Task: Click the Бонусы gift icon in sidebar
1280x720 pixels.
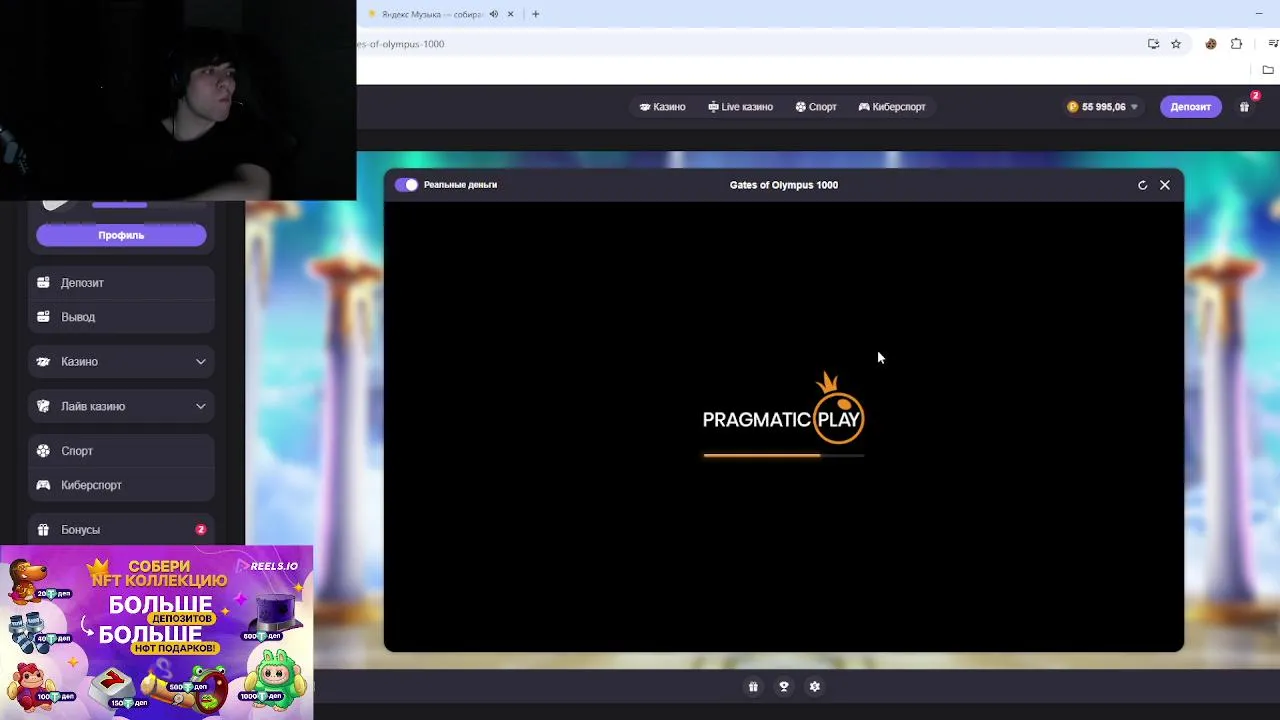Action: pyautogui.click(x=43, y=530)
